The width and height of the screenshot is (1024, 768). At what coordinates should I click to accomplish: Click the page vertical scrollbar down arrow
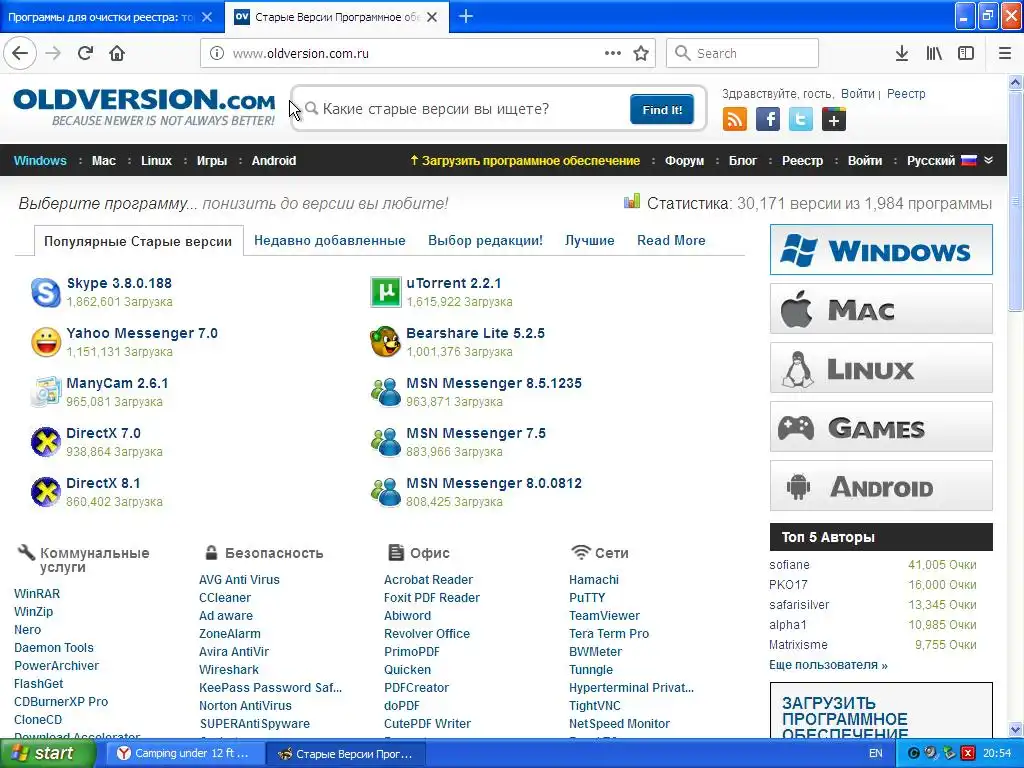1016,729
